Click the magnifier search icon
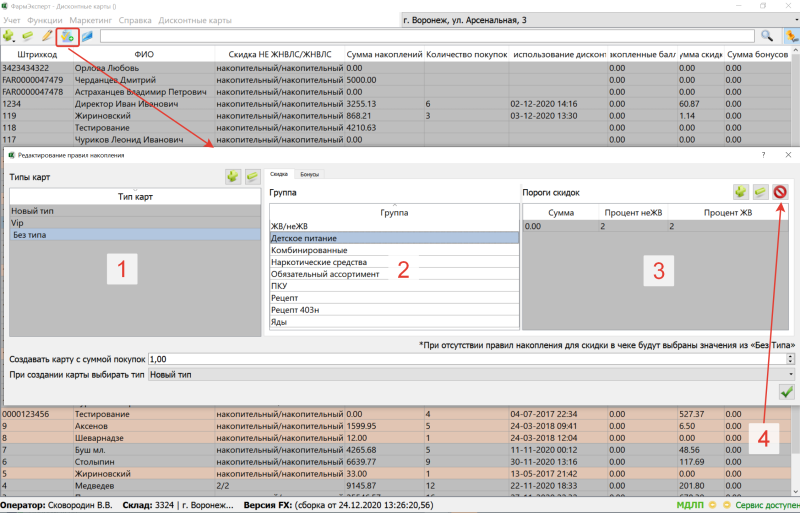 tap(767, 36)
